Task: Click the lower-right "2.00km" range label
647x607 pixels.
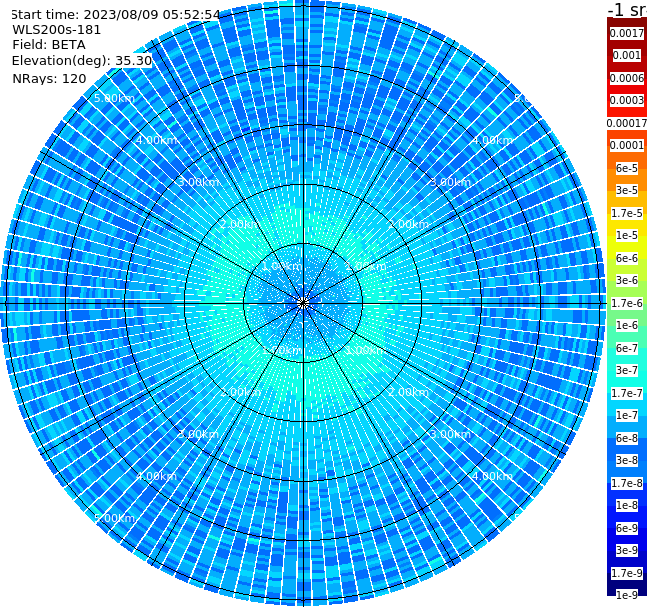Action: click(x=409, y=392)
